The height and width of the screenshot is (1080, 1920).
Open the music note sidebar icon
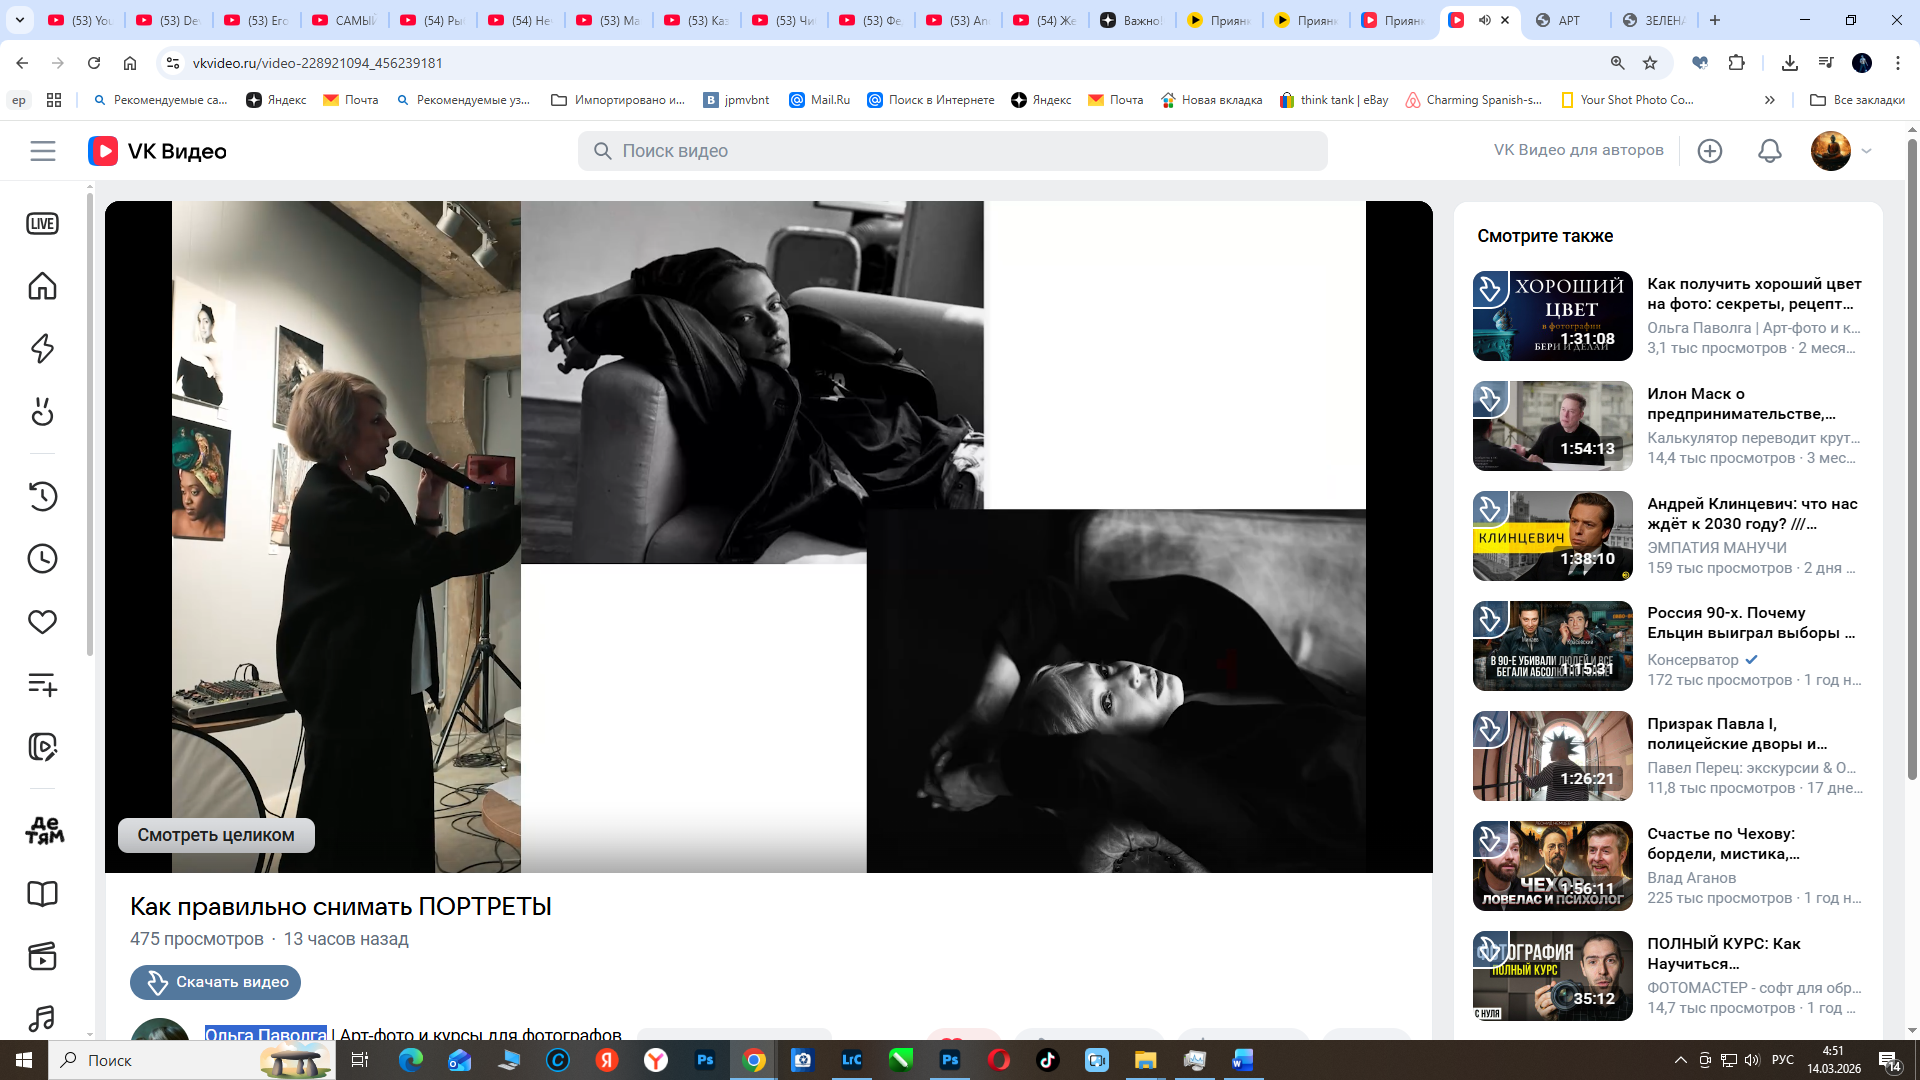[x=42, y=1018]
